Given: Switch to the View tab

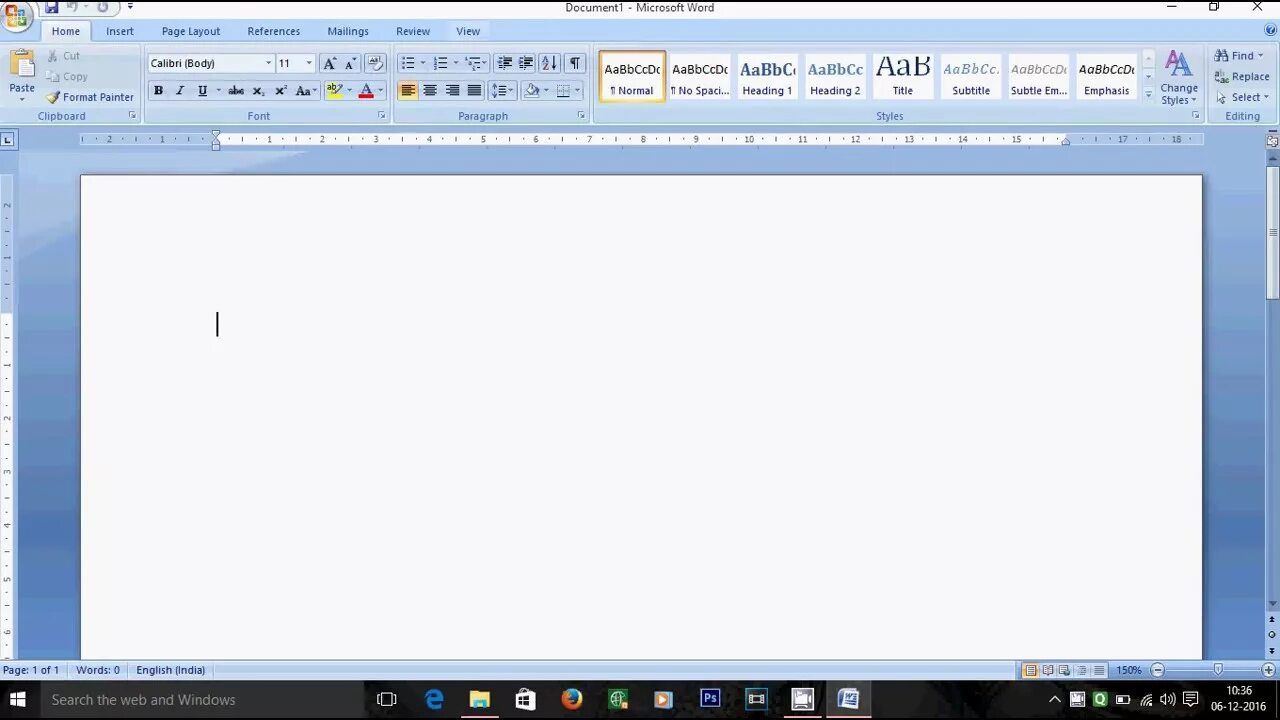Looking at the screenshot, I should click(x=468, y=31).
